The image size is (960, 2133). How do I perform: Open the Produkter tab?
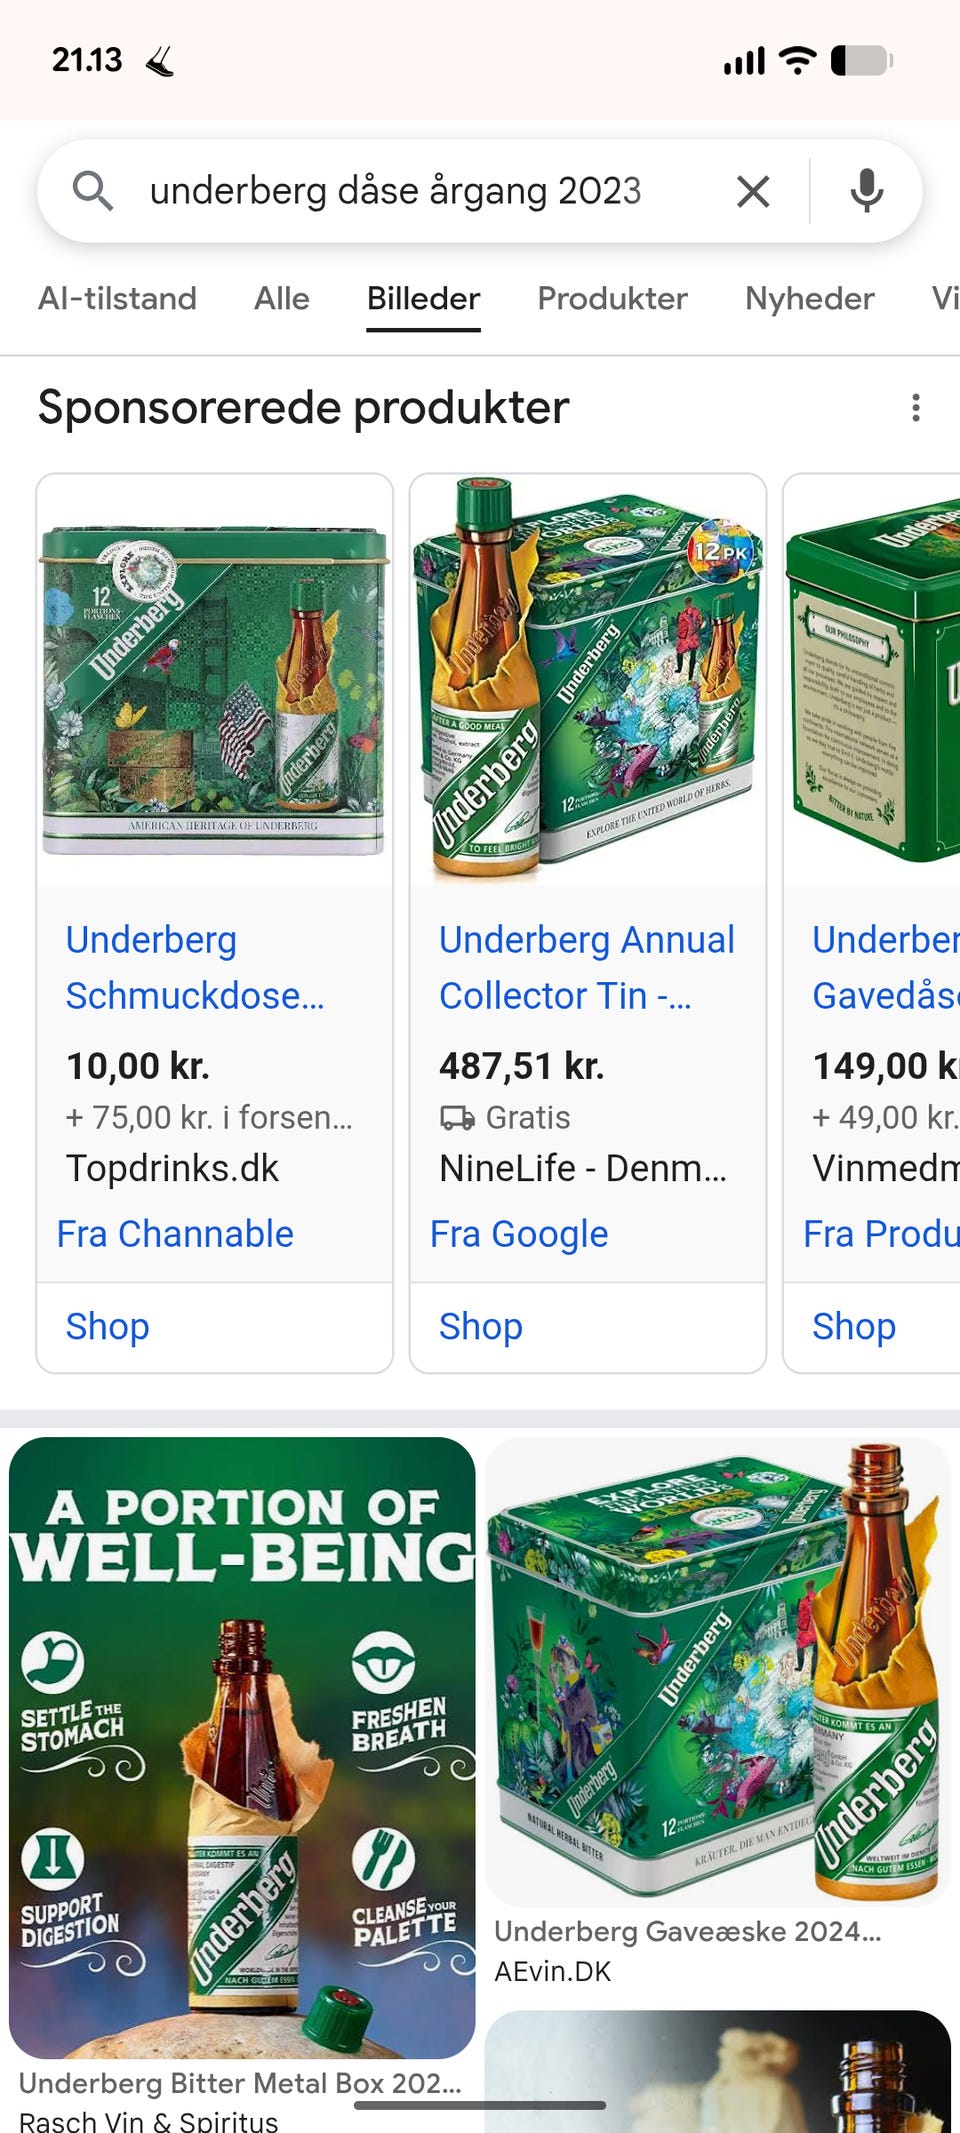[612, 298]
